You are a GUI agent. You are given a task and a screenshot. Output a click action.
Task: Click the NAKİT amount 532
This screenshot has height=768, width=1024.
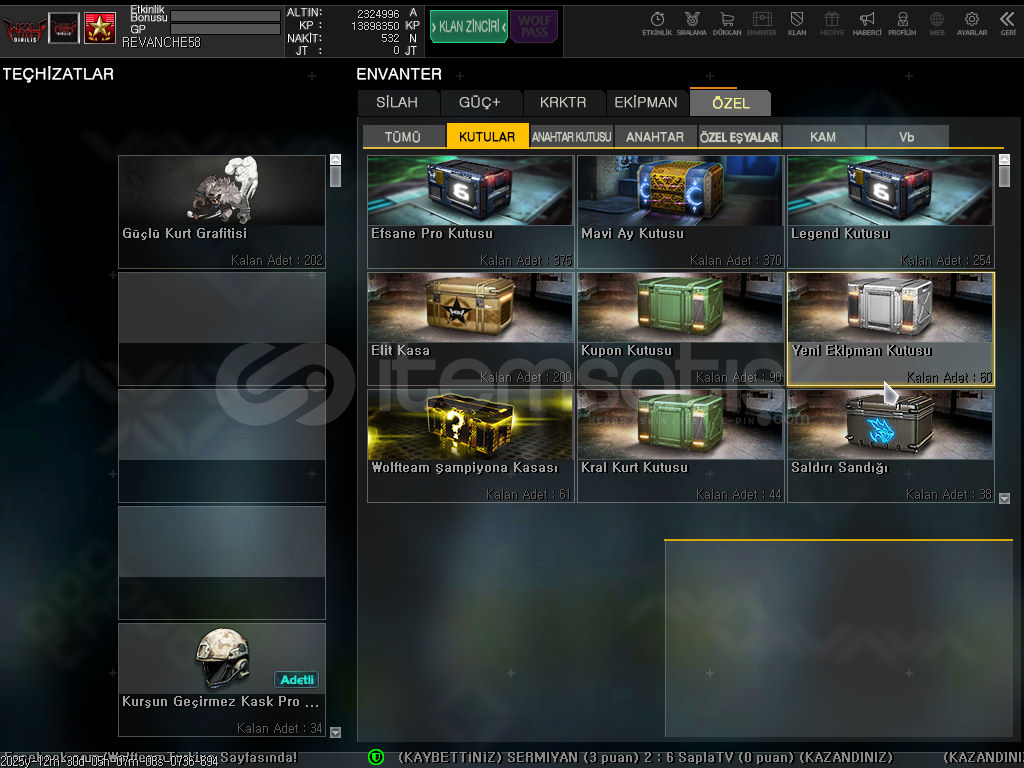390,39
